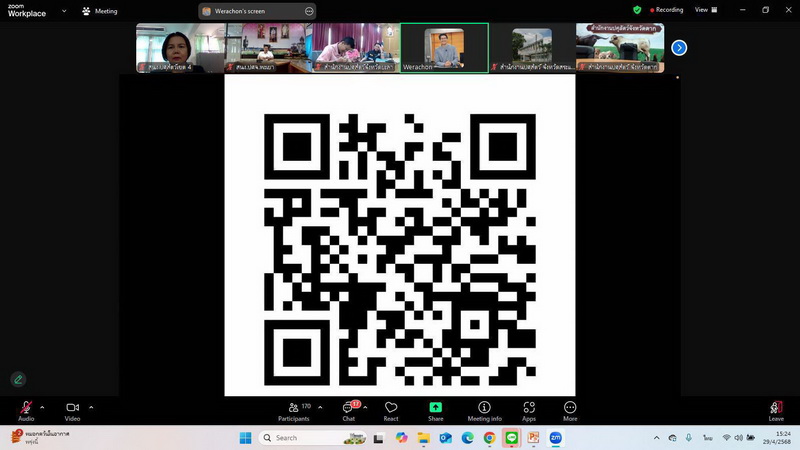Viewport: 800px width, 450px height.
Task: Open the React heart menu
Action: pos(391,411)
